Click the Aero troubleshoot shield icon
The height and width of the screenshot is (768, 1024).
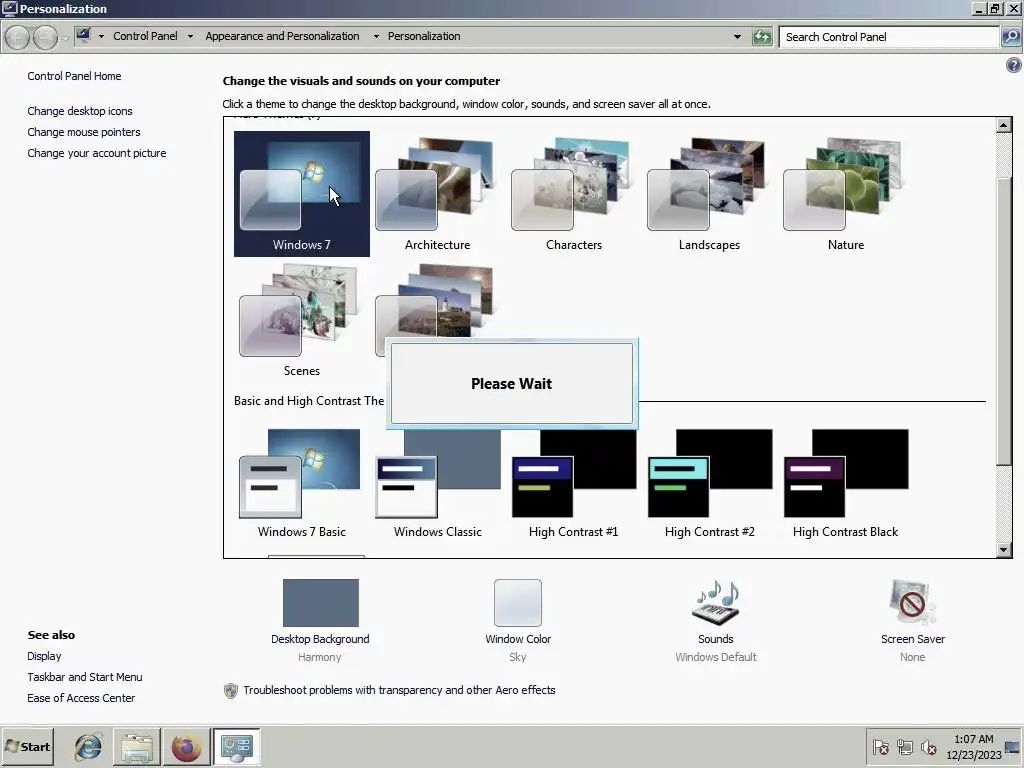pyautogui.click(x=231, y=690)
